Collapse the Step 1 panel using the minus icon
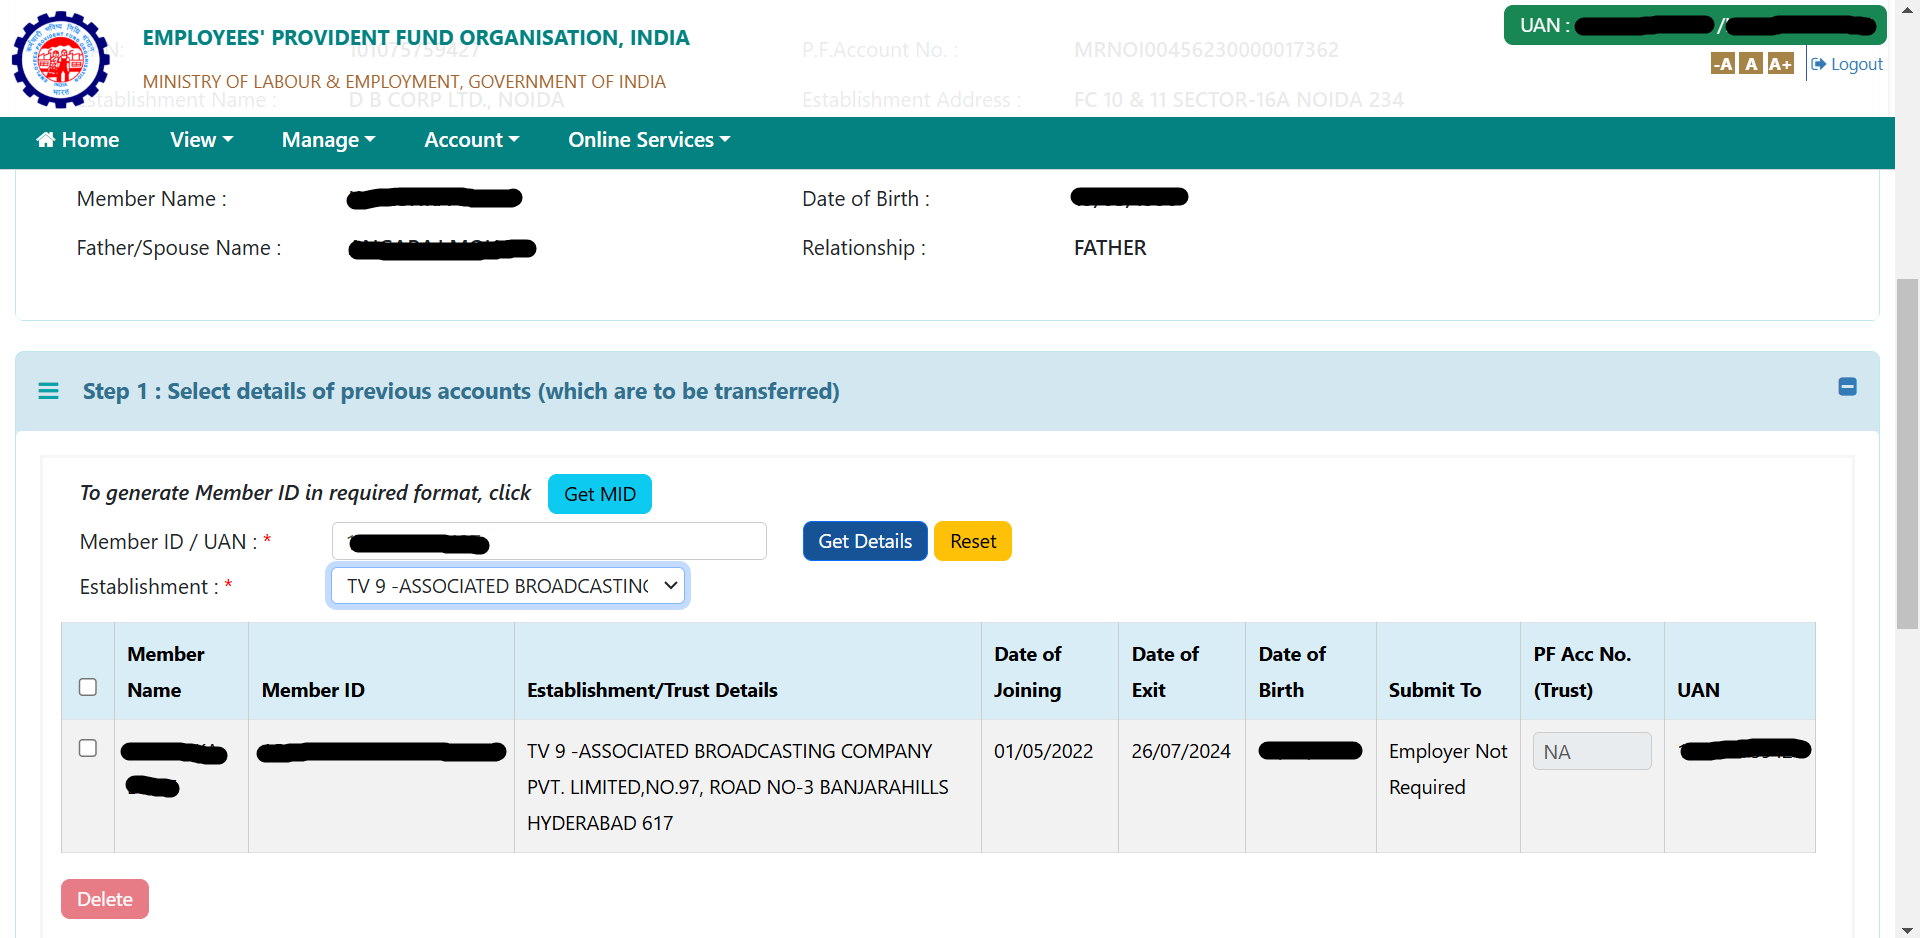 point(1848,387)
